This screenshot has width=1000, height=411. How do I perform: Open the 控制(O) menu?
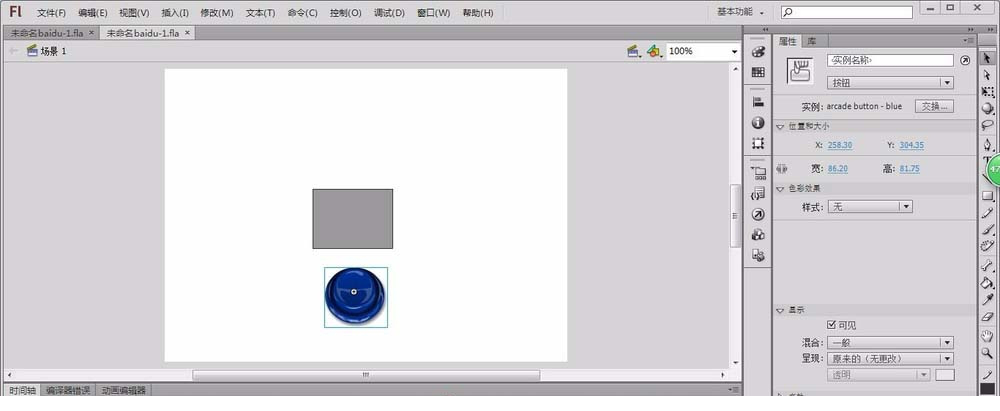coord(346,13)
